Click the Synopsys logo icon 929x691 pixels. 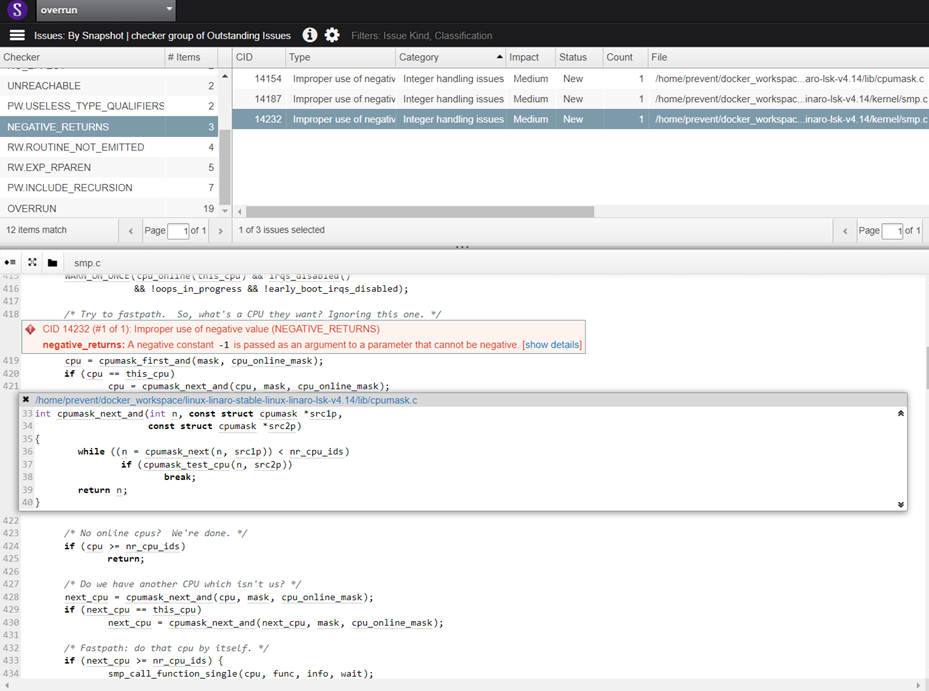click(16, 11)
